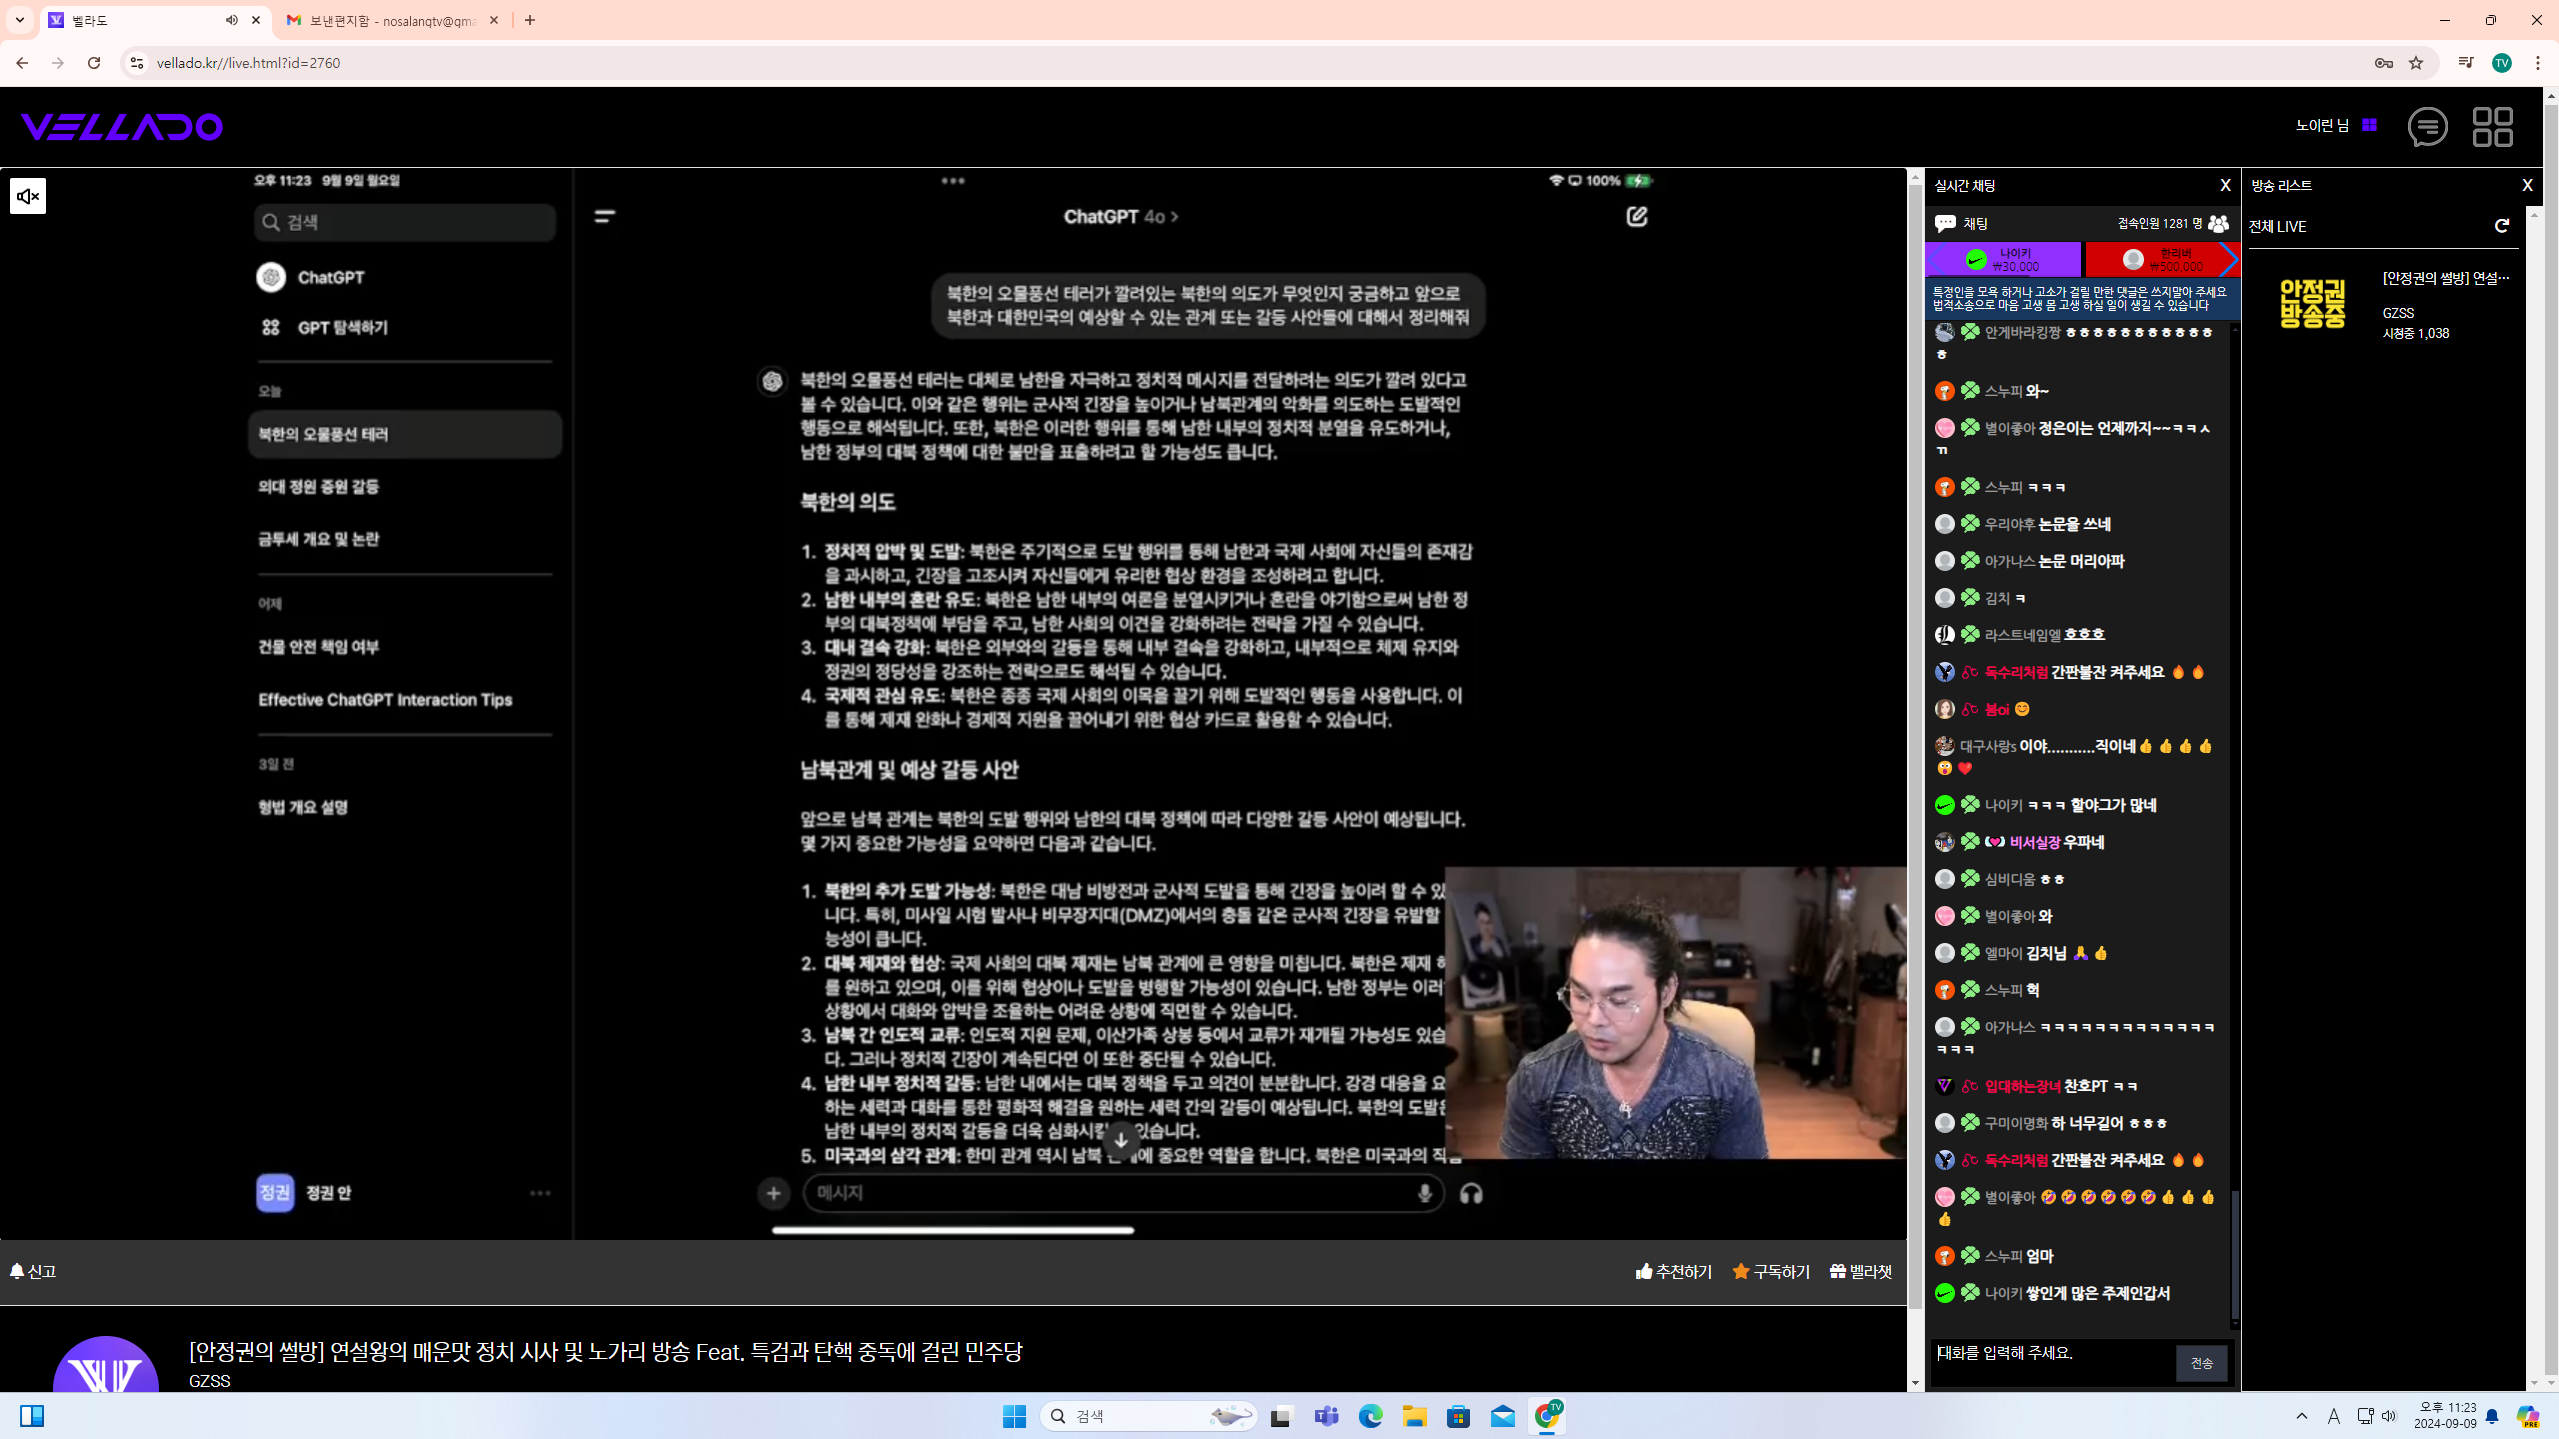The height and width of the screenshot is (1439, 2559).
Task: Open the GZSS channel name link
Action: (x=209, y=1381)
